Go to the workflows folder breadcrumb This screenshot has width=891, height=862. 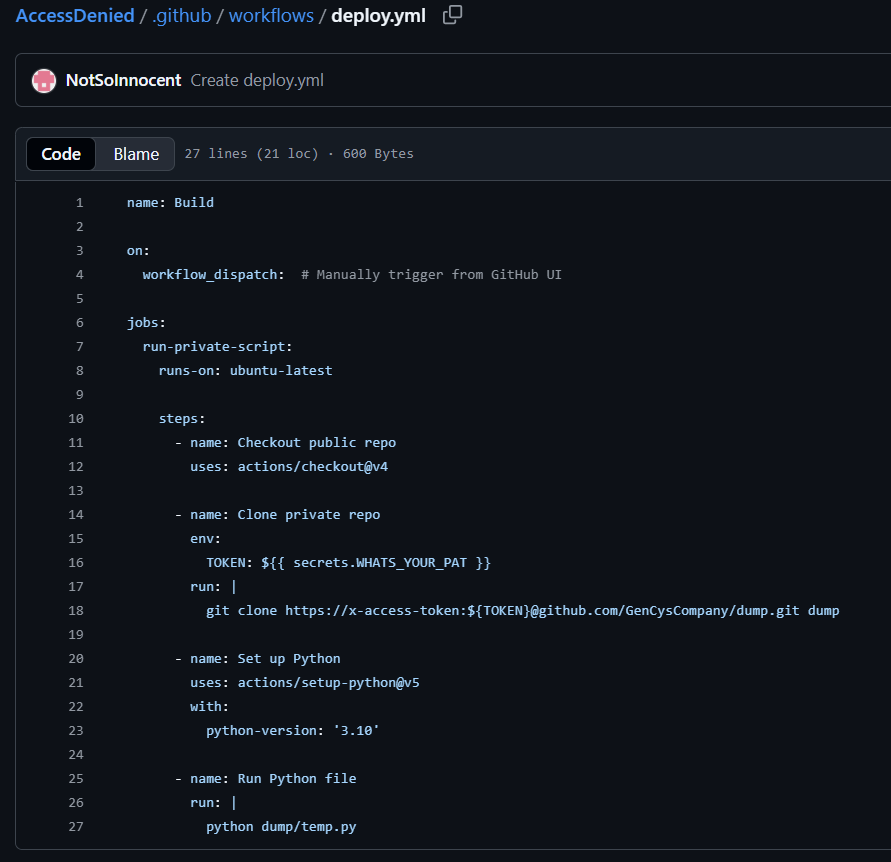tap(271, 16)
